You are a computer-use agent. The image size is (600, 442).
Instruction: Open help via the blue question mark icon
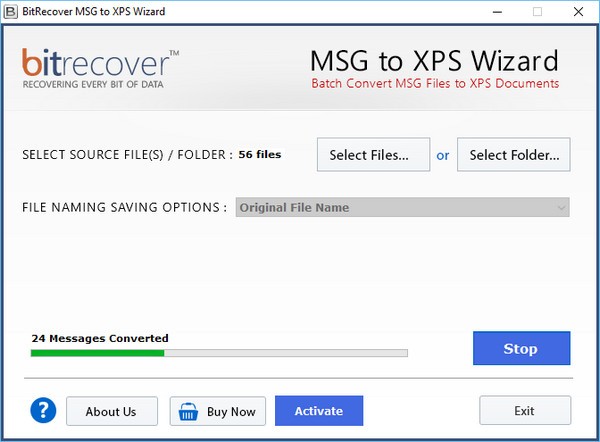[x=43, y=410]
